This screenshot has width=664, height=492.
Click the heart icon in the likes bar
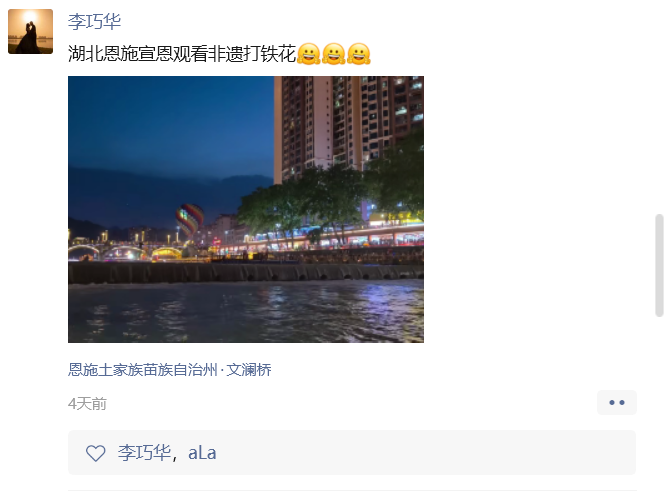(96, 453)
